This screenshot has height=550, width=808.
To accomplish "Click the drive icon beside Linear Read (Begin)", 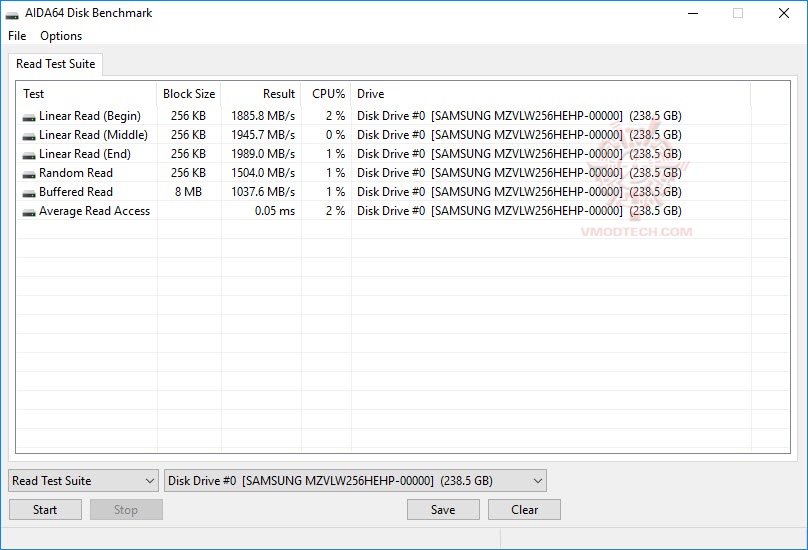I will [29, 117].
